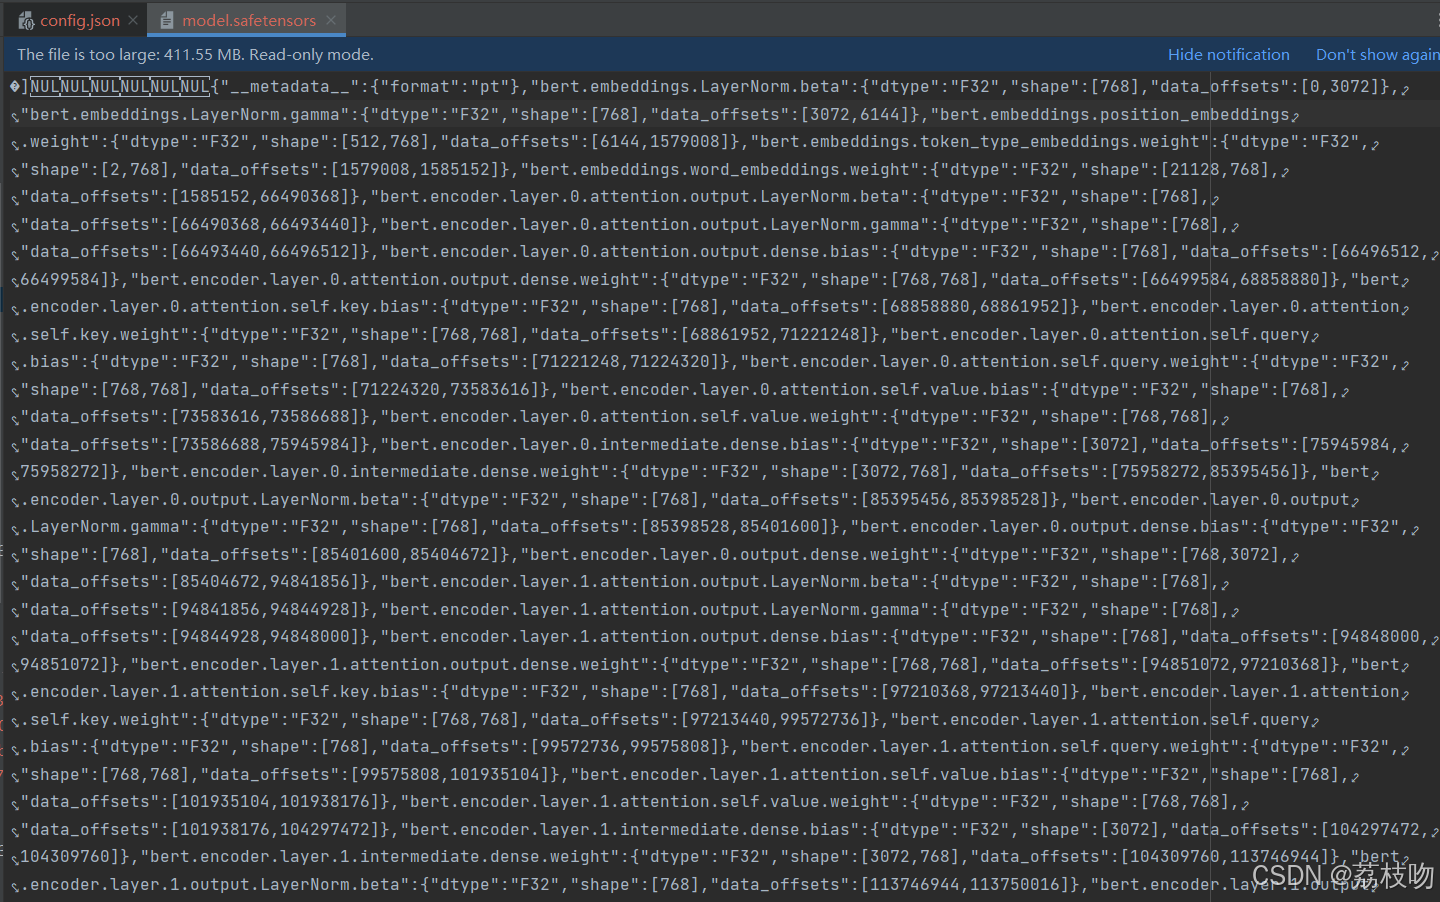
Task: Click "bert.encoder.layer.1.attention.output.dense.bias" key
Action: point(630,637)
